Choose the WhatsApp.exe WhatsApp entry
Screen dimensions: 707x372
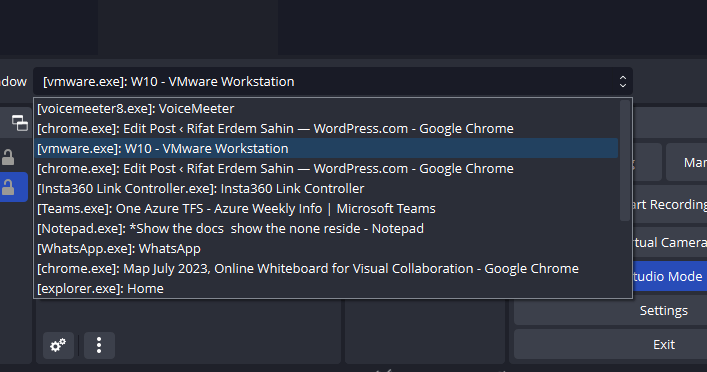326,248
